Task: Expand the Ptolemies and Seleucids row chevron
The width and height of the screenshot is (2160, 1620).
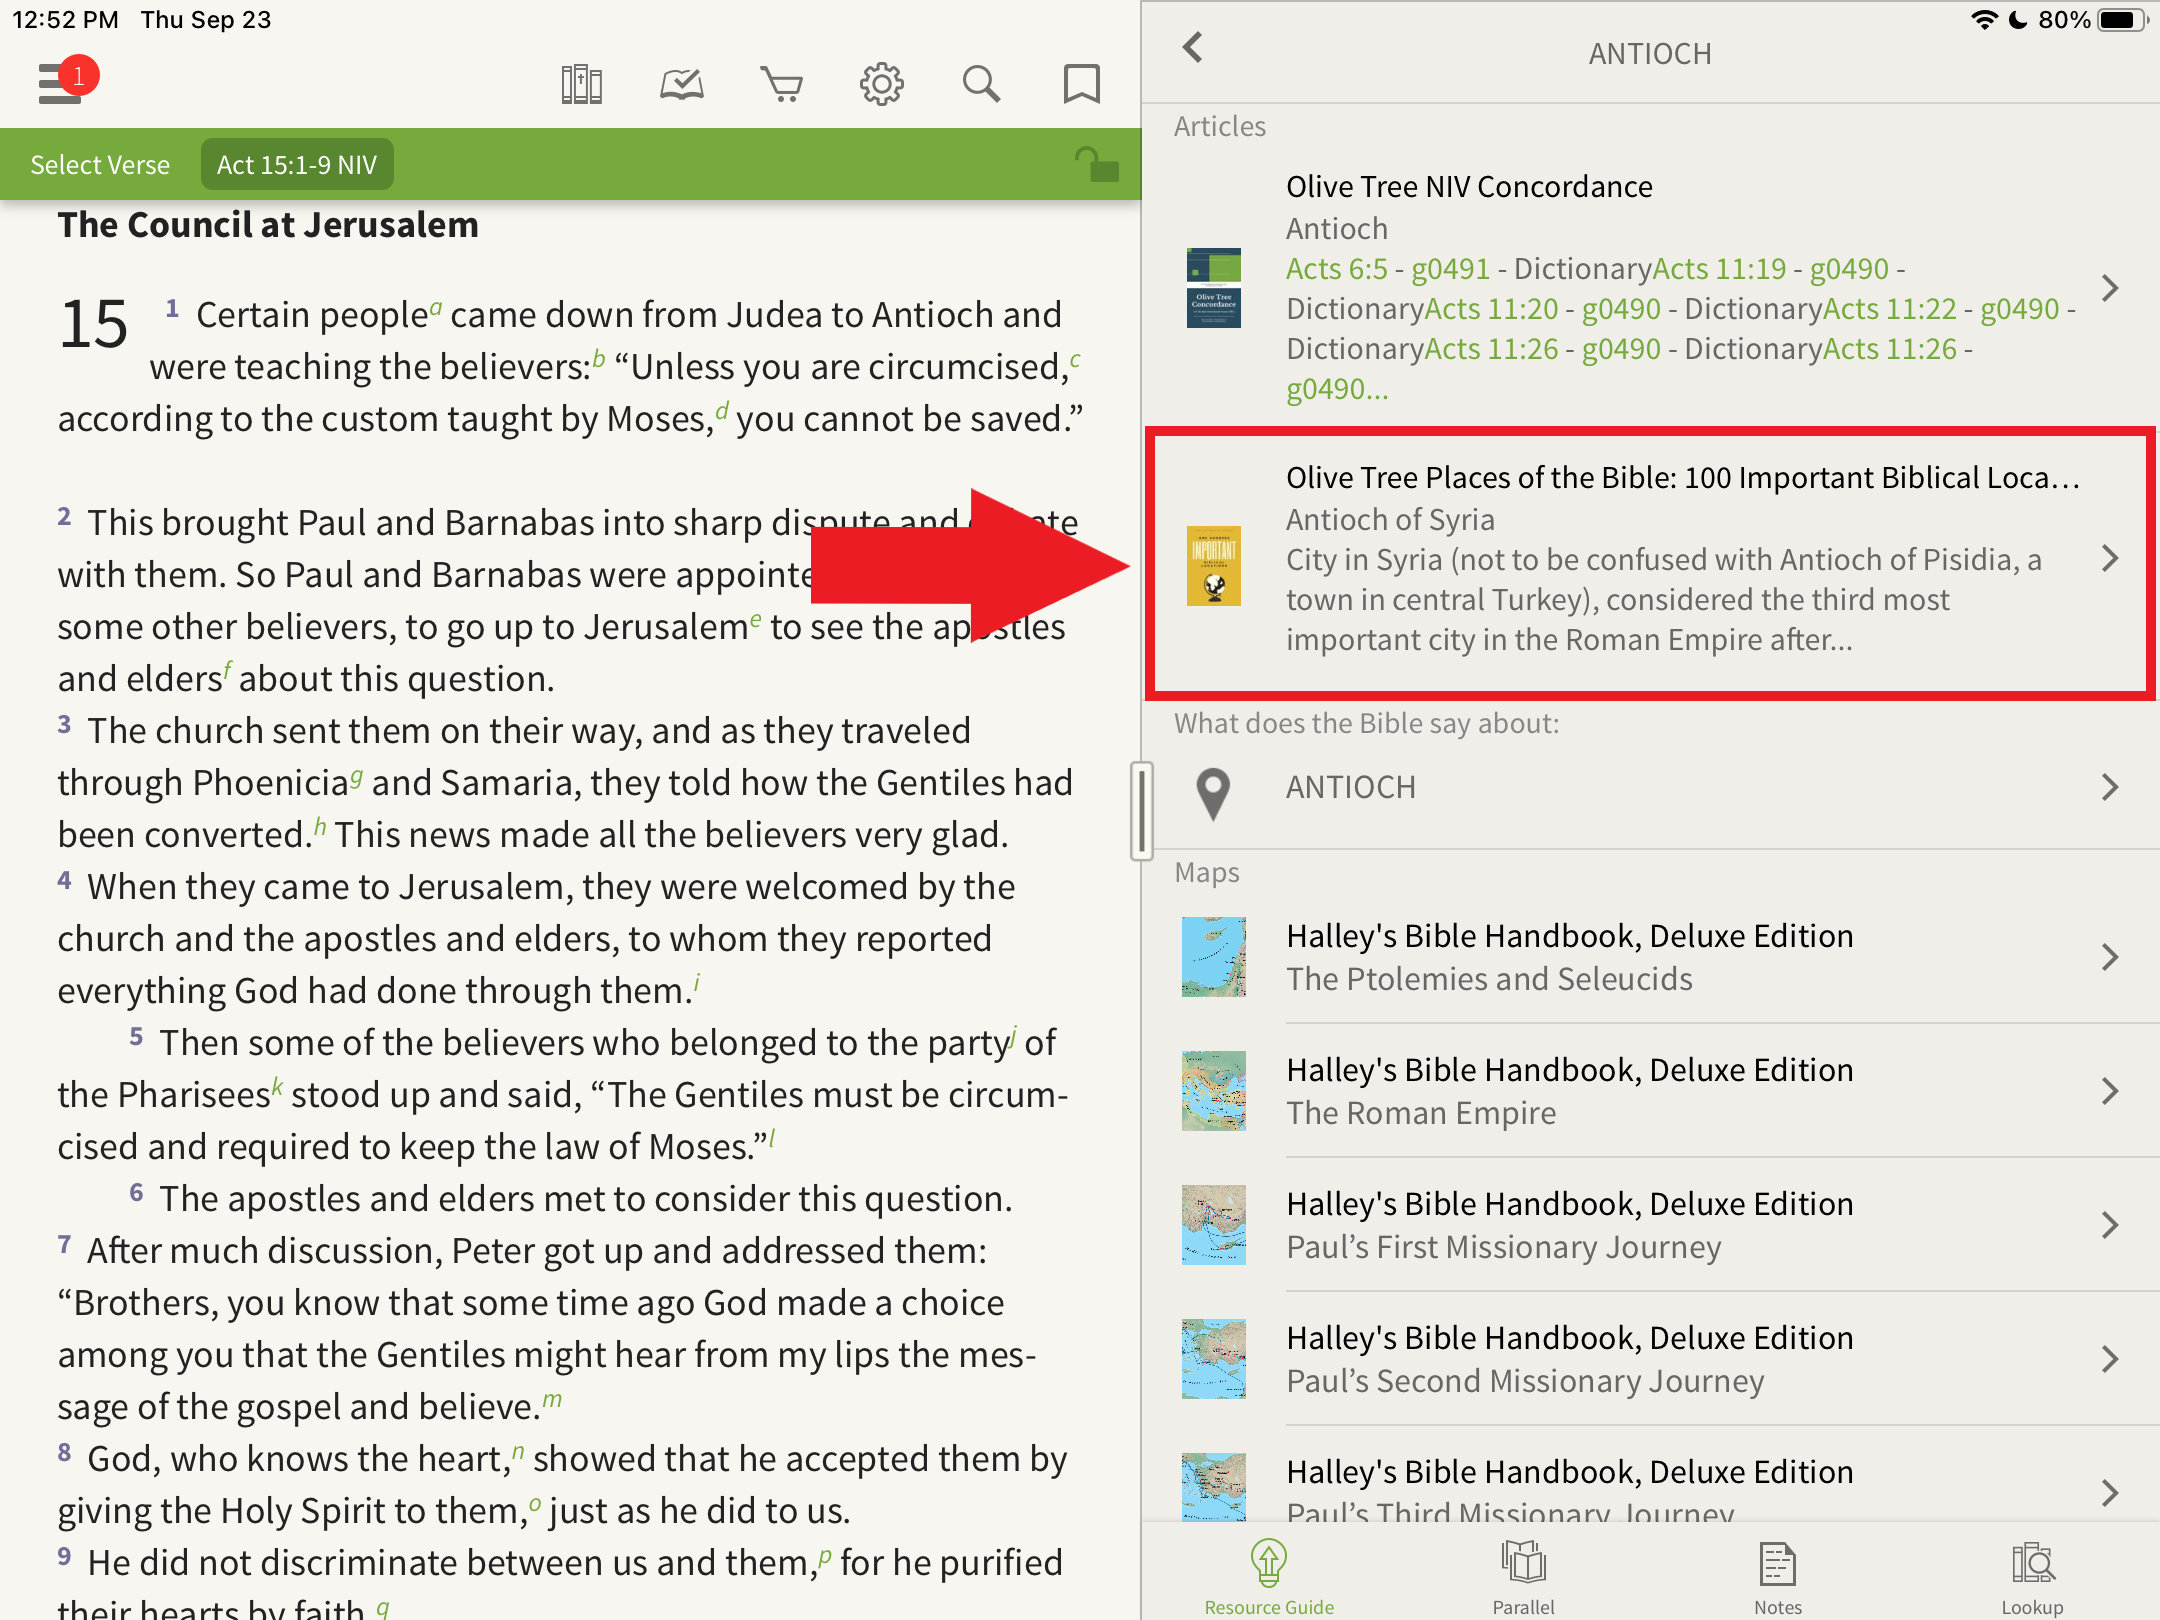Action: coord(2110,957)
